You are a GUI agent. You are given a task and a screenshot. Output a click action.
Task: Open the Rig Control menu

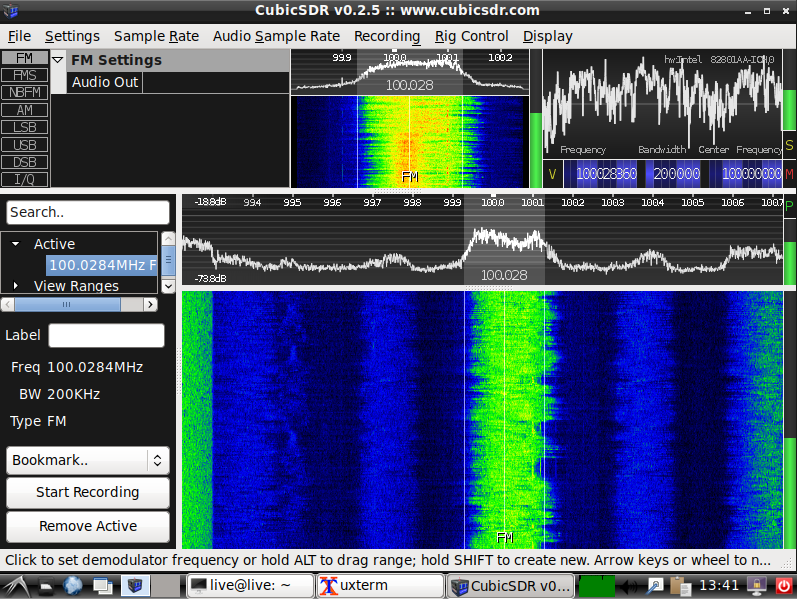coord(471,36)
